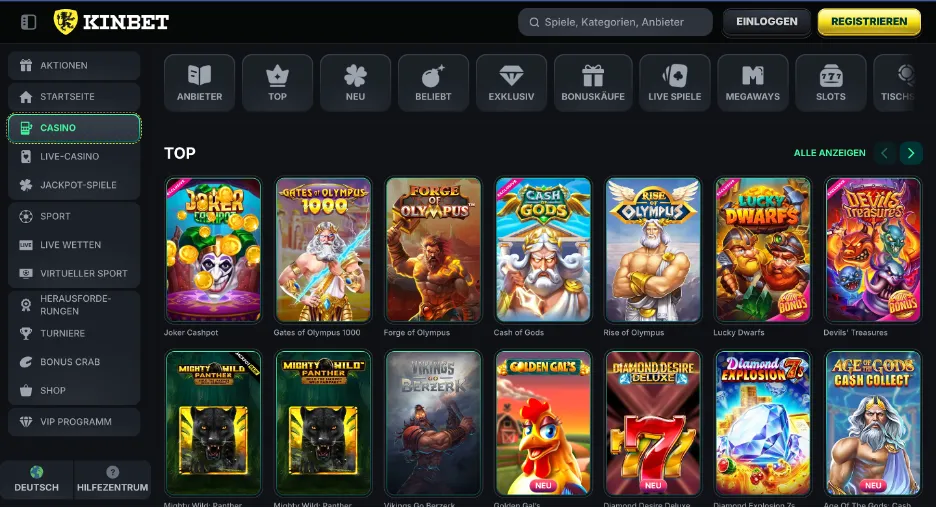Image resolution: width=936 pixels, height=508 pixels.
Task: Click the diamond icon beside VIP Programm
Action: click(x=26, y=421)
